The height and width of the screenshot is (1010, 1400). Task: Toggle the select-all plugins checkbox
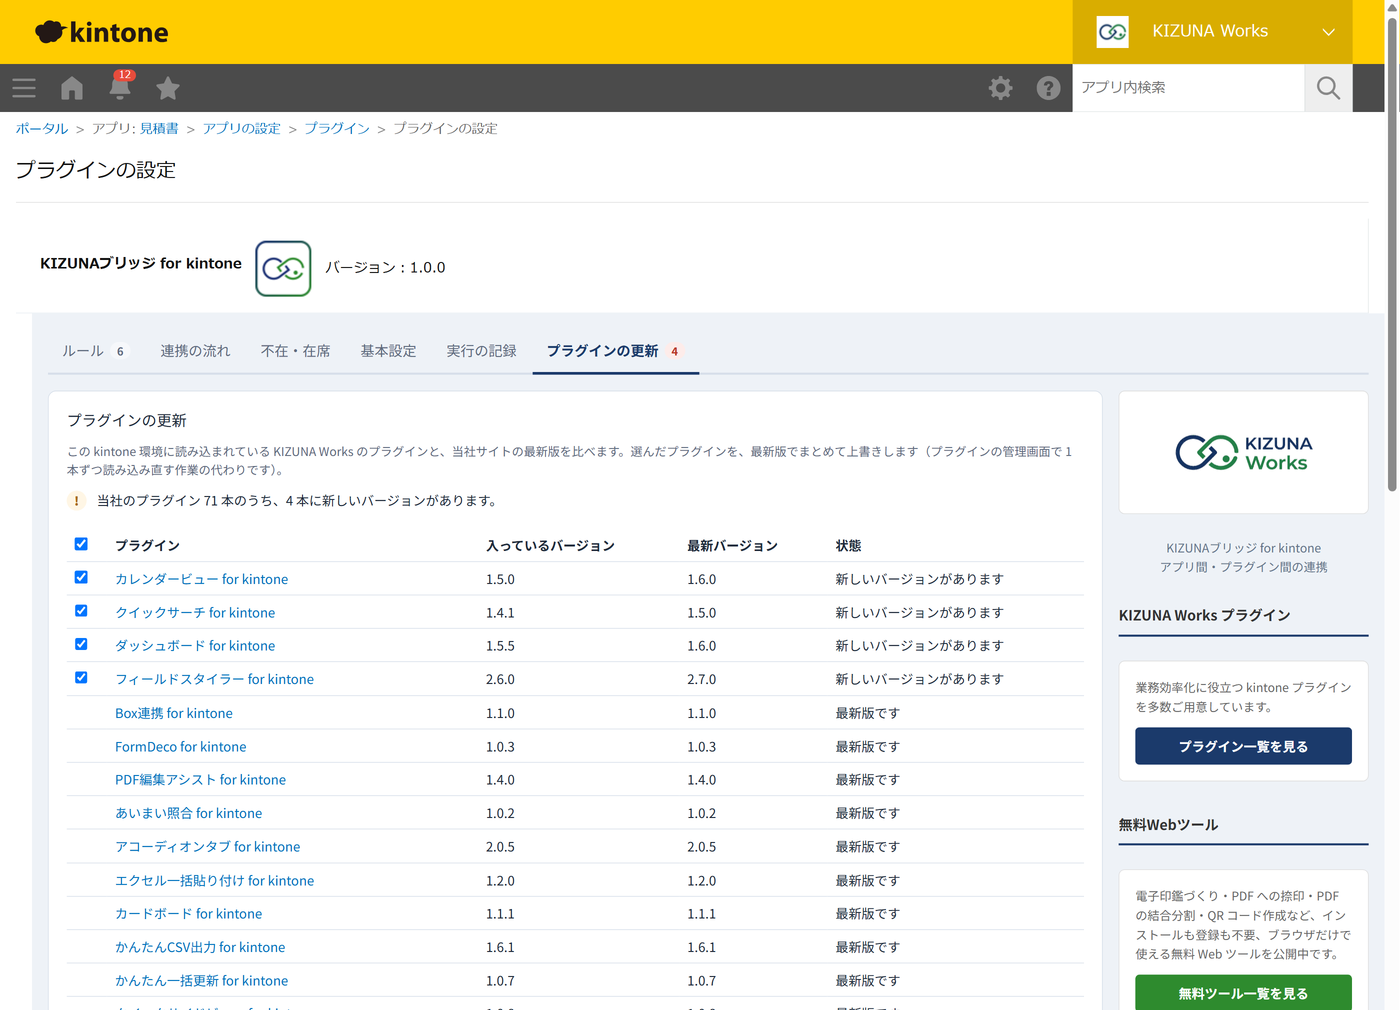coord(81,544)
